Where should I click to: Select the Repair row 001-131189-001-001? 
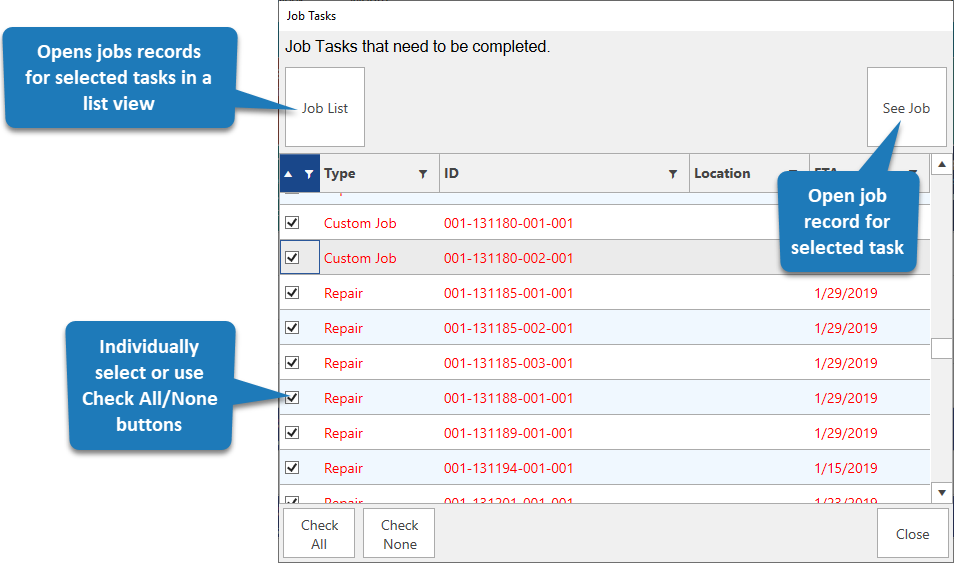tap(508, 433)
